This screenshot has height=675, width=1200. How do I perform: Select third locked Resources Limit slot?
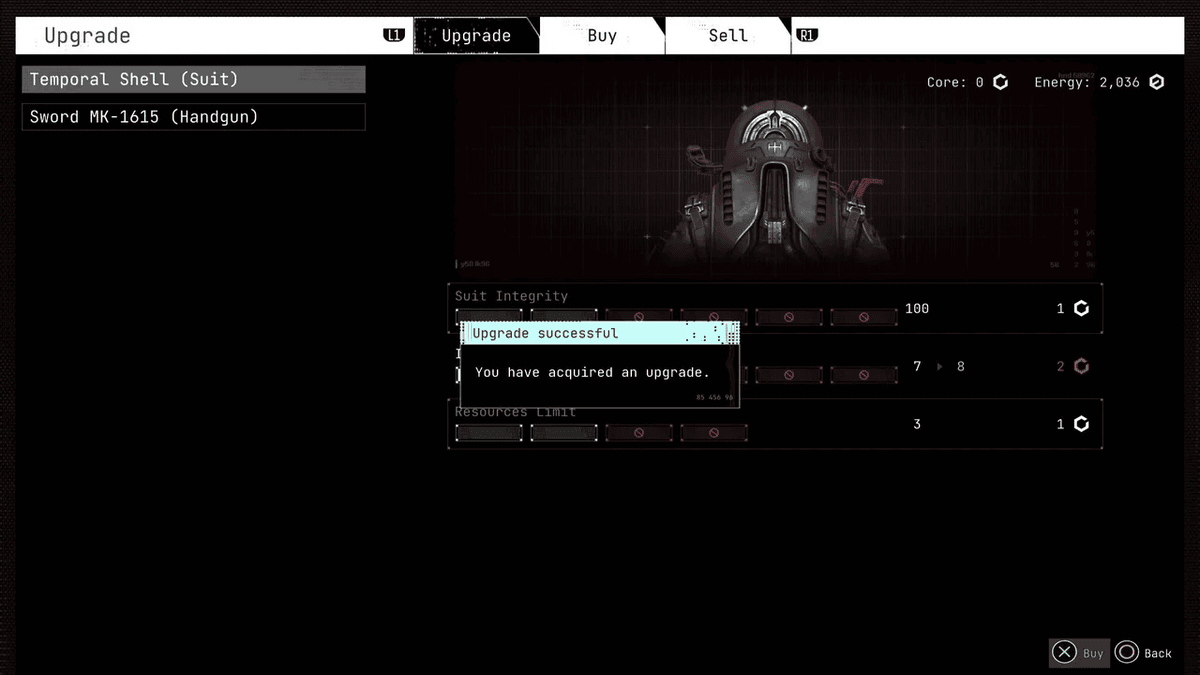pyautogui.click(x=639, y=433)
